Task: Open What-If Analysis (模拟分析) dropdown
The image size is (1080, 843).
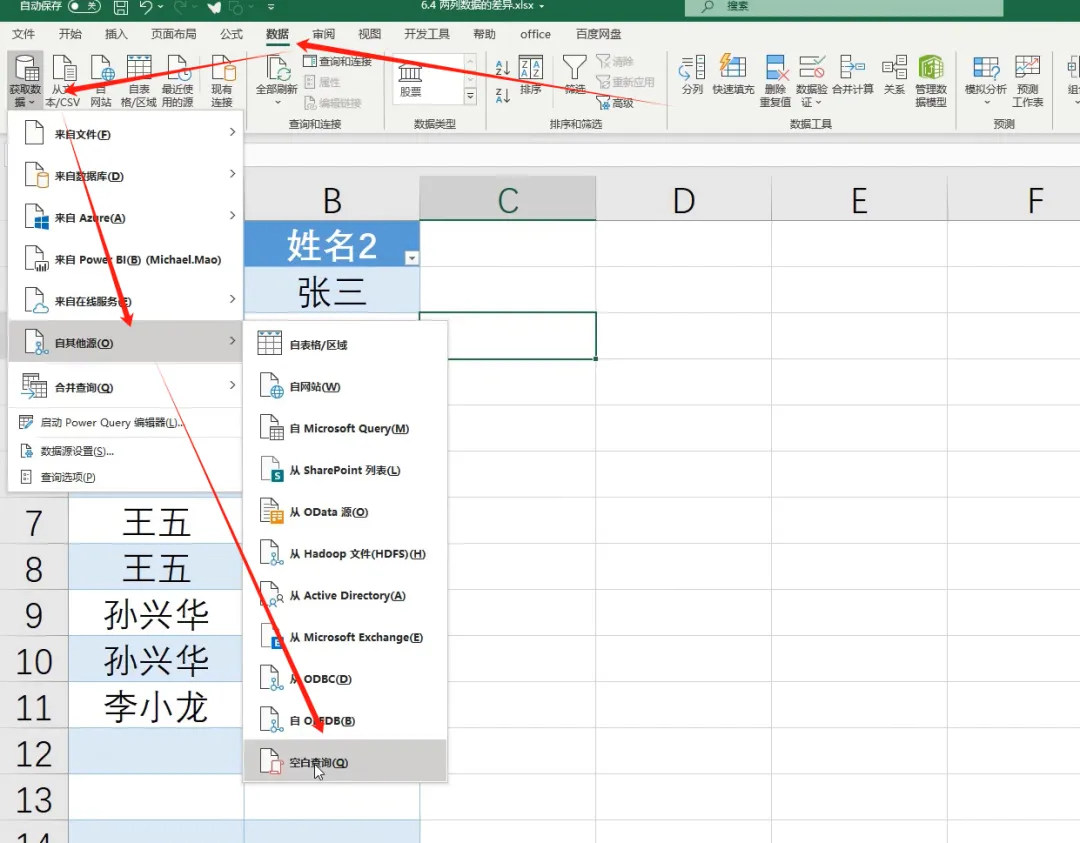Action: tap(986, 81)
